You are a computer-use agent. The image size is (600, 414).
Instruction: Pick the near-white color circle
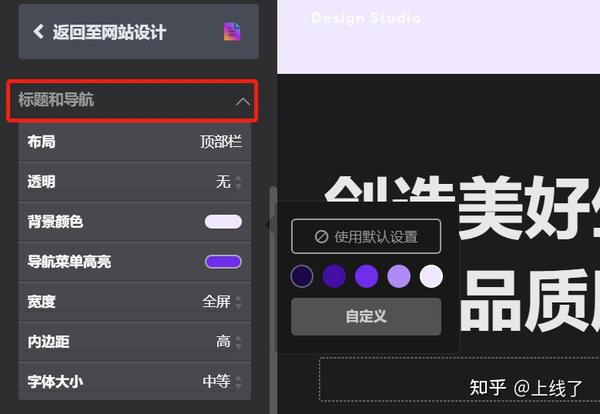(x=431, y=276)
